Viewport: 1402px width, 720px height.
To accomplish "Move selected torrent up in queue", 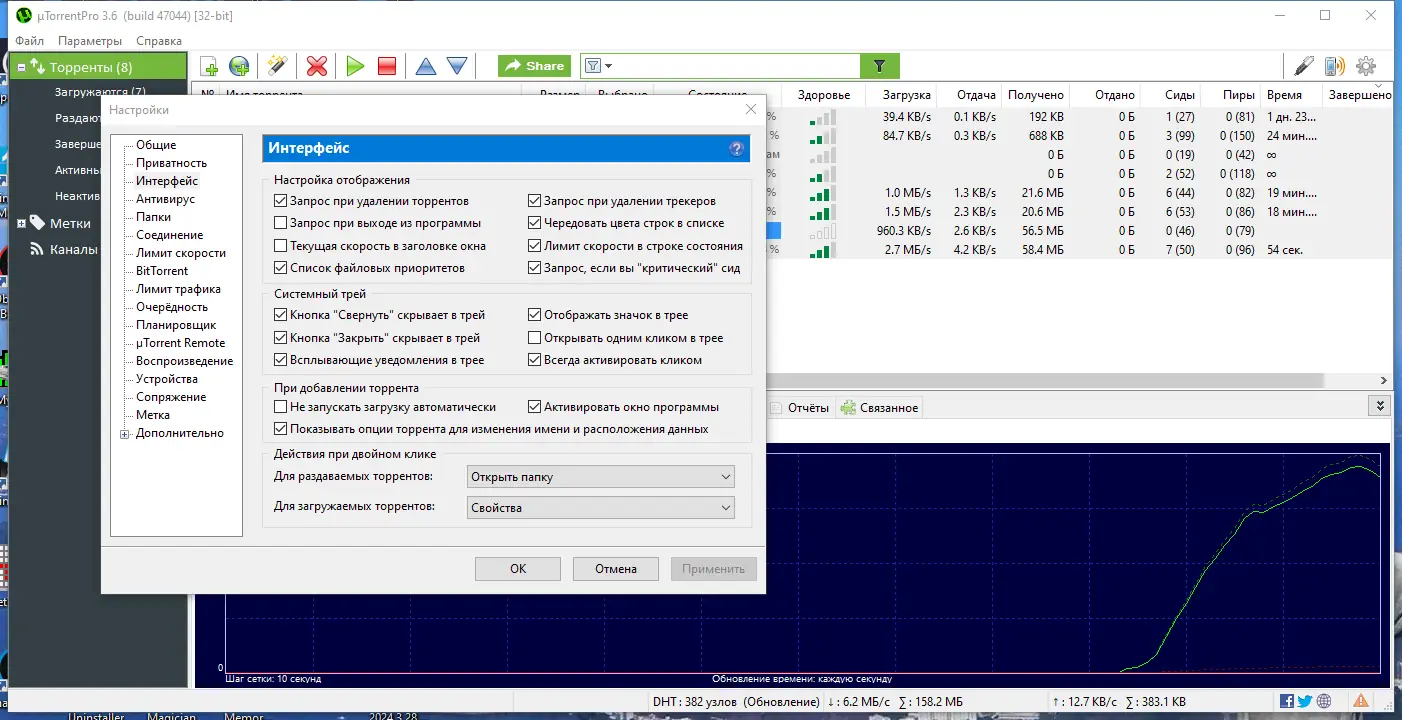I will click(x=425, y=66).
